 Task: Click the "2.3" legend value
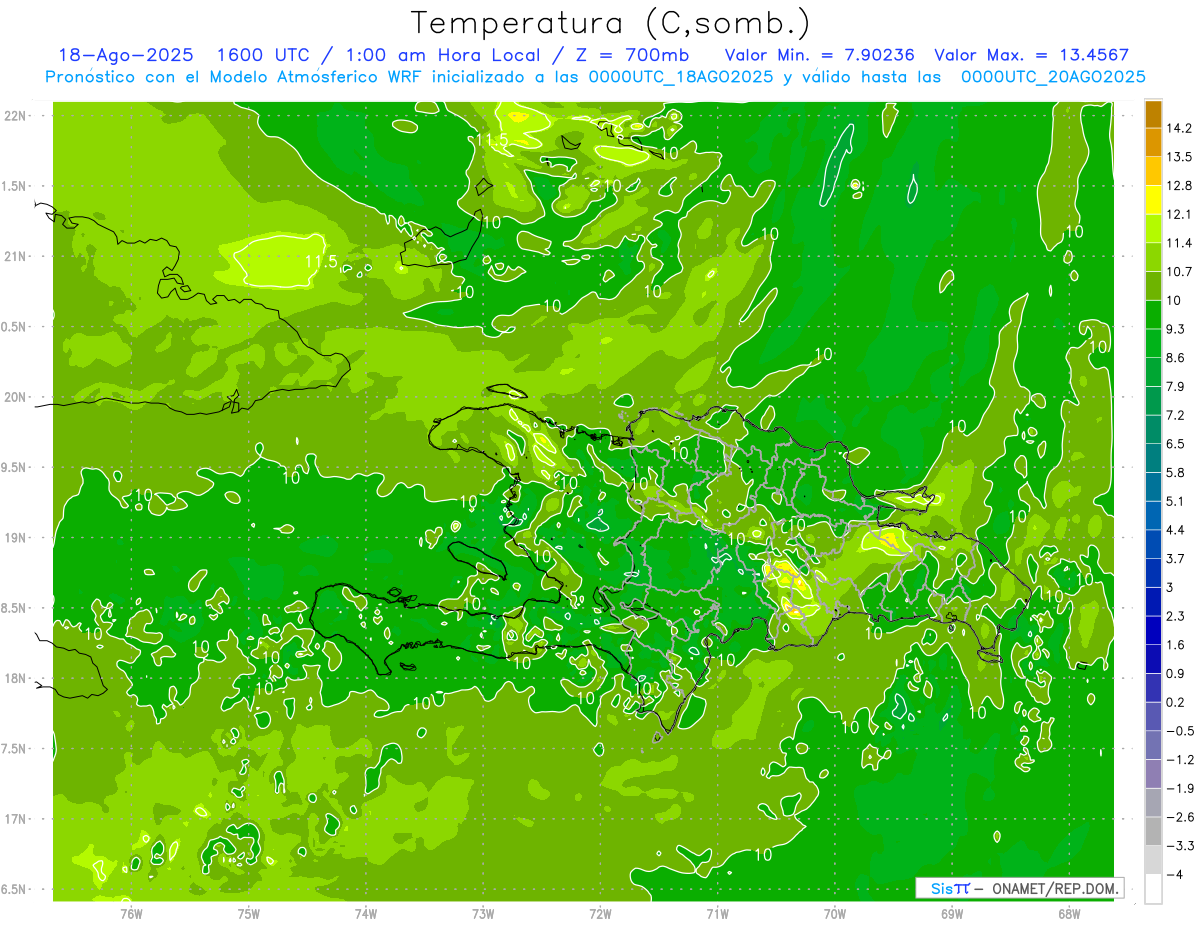pos(1175,616)
